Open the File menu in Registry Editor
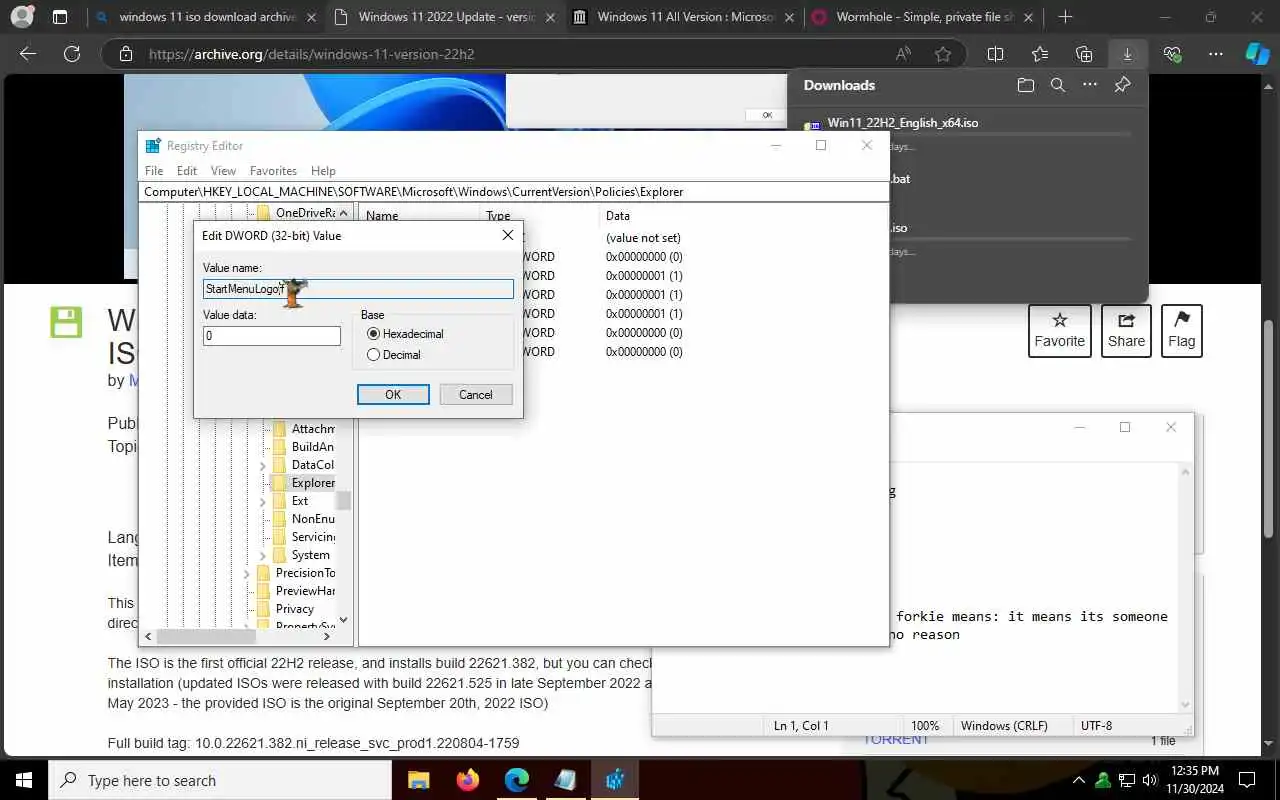The width and height of the screenshot is (1280, 800). (154, 171)
